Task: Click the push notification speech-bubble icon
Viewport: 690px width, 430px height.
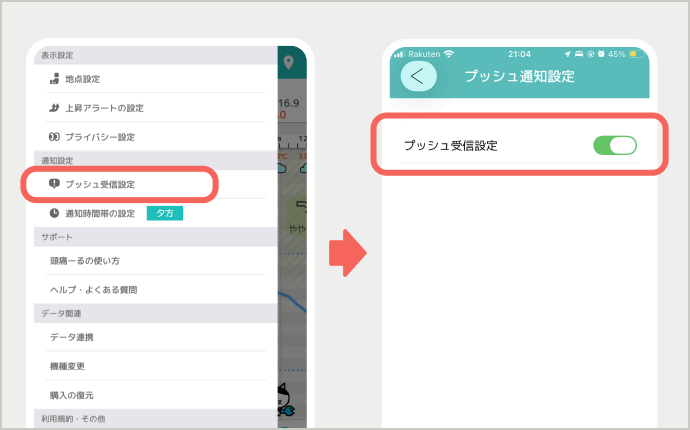Action: click(54, 184)
